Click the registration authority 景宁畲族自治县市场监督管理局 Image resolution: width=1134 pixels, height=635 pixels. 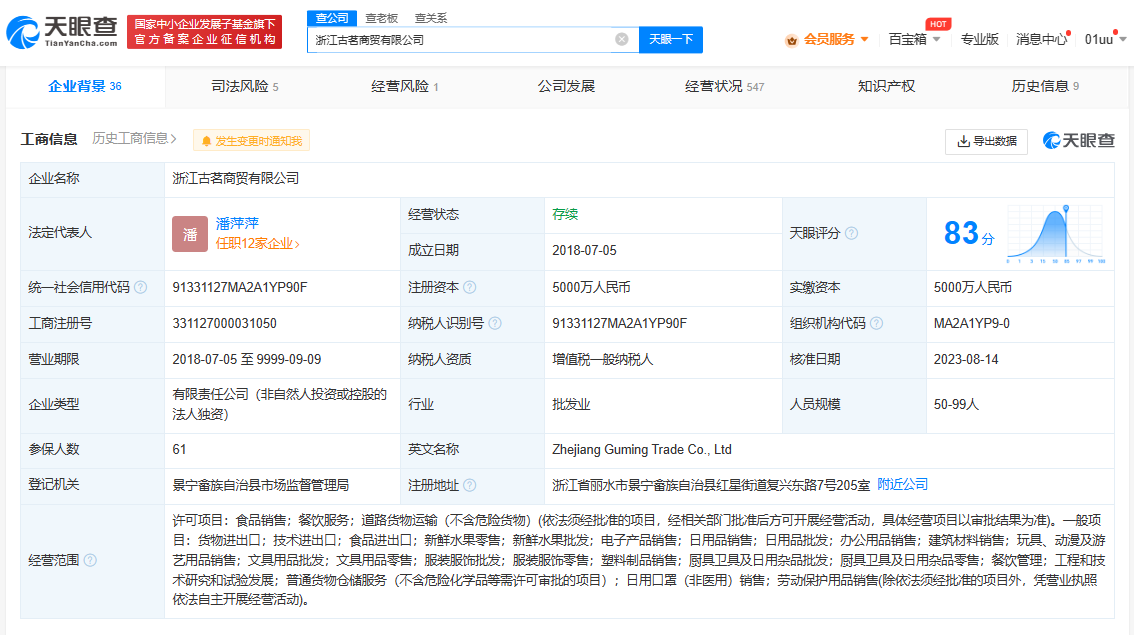pyautogui.click(x=260, y=485)
